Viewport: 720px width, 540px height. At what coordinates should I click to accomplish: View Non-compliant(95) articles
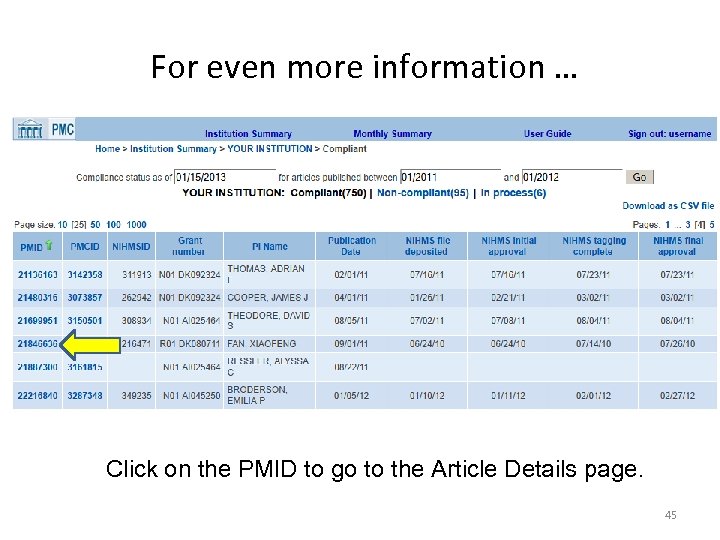pos(422,192)
